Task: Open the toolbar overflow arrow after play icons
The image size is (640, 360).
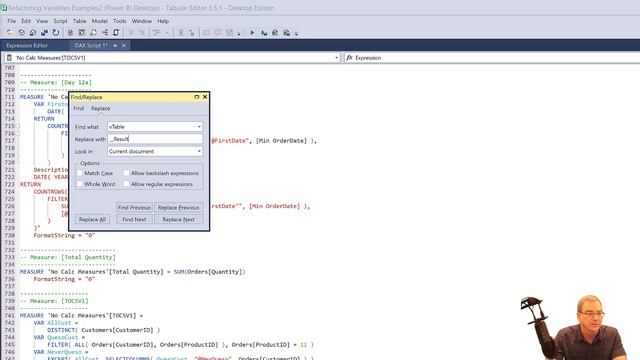Action: click(296, 33)
